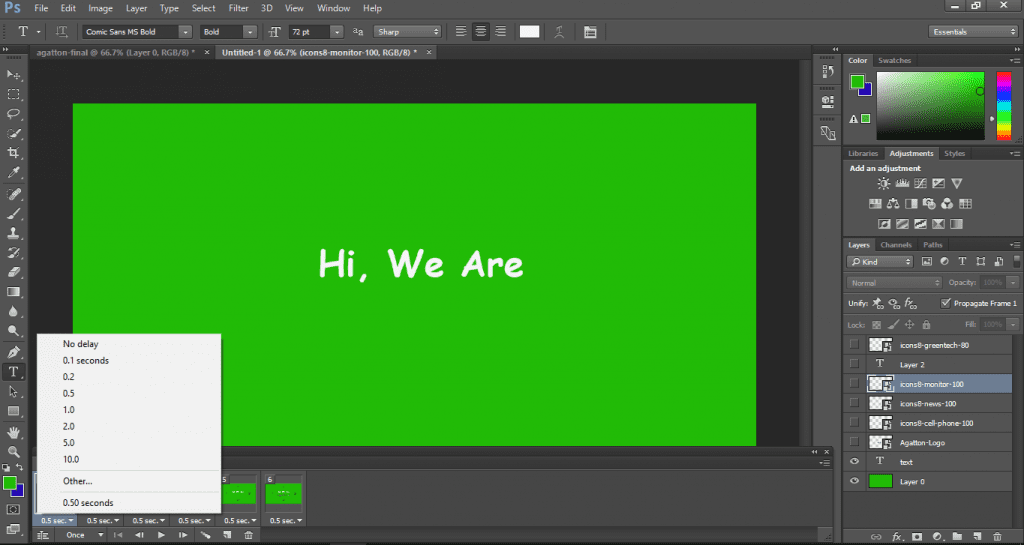Select the Eyedropper tool
Screen dimensions: 1024x545
14,173
